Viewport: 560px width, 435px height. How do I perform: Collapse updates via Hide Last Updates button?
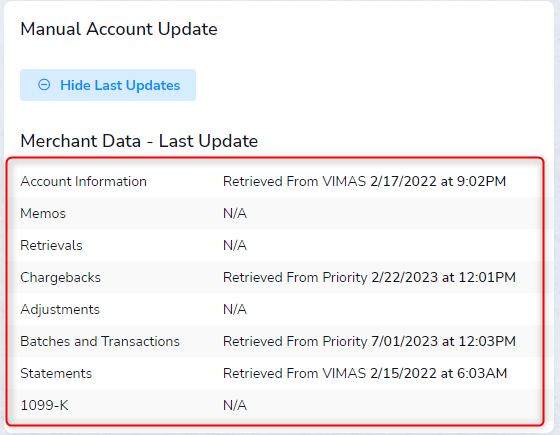(108, 85)
